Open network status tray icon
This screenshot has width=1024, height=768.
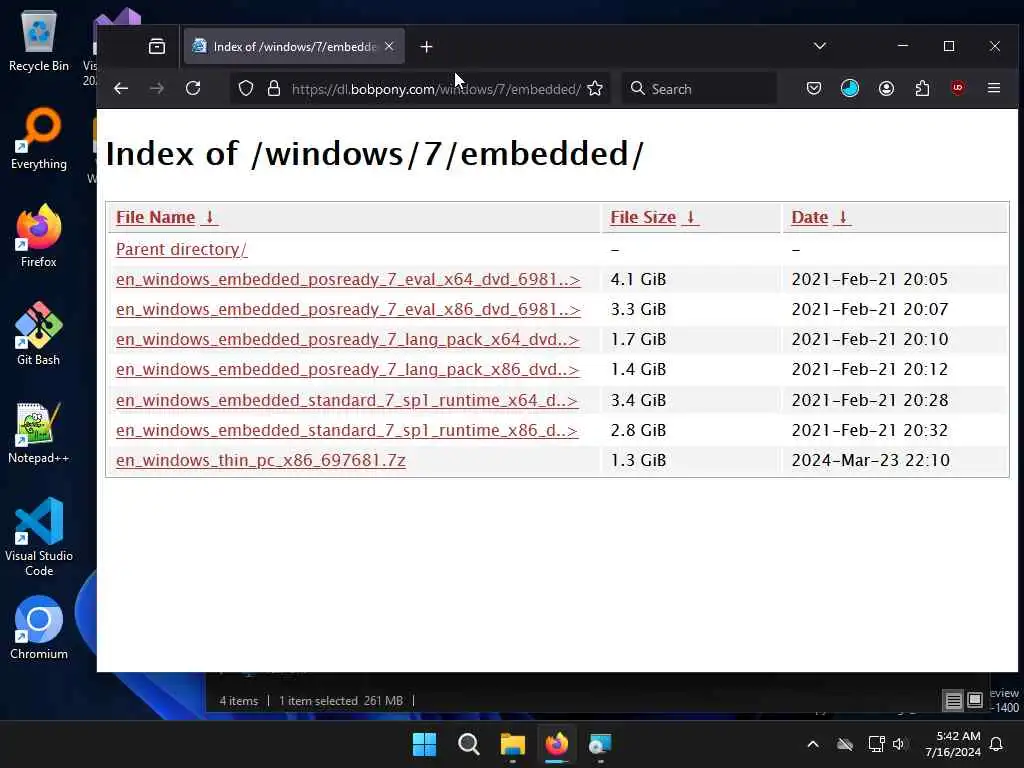(x=876, y=744)
